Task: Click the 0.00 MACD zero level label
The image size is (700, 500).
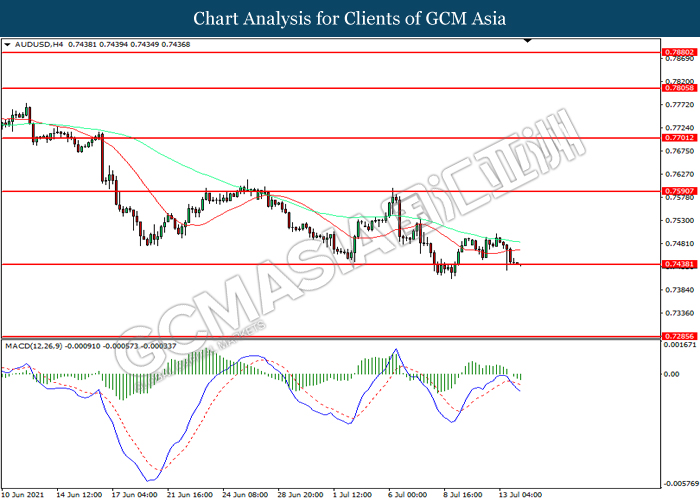Action: coord(672,374)
